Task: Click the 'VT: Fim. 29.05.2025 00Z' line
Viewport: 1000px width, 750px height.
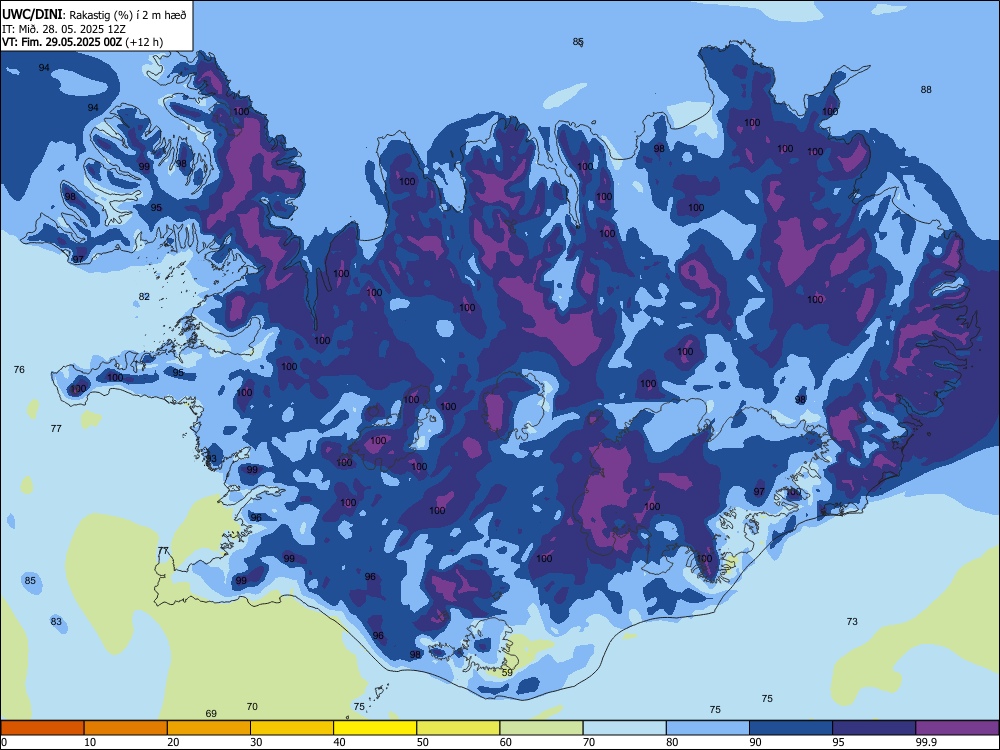Action: (x=82, y=42)
